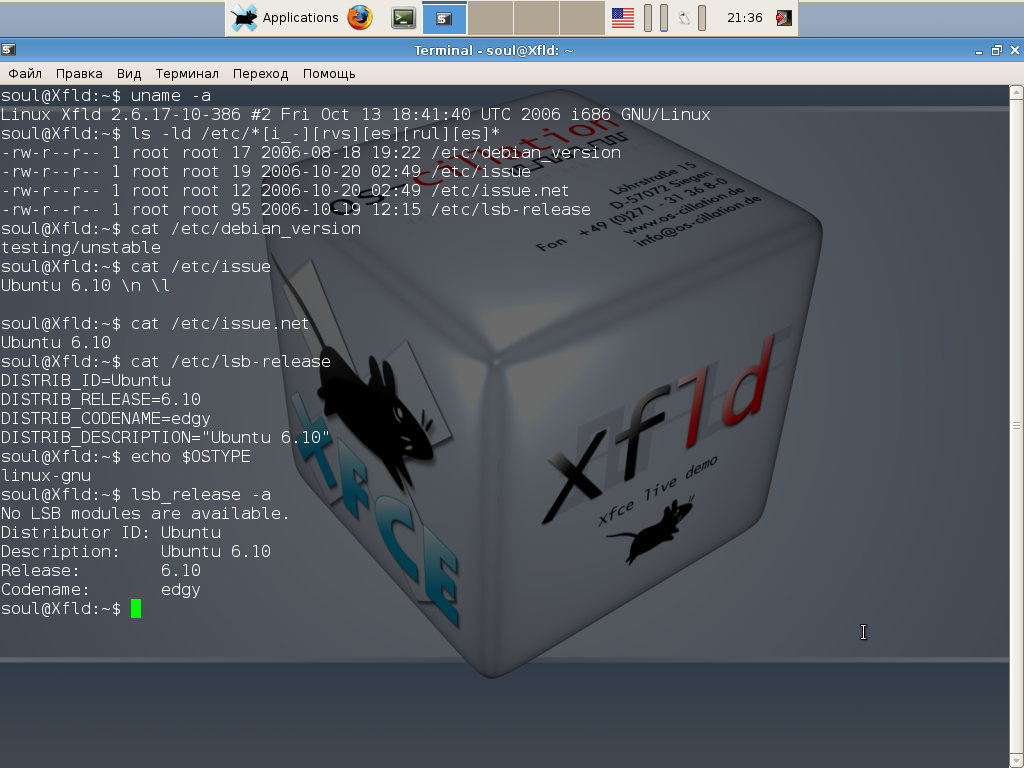The width and height of the screenshot is (1024, 768).
Task: Launch Firefox from the top panel
Action: [360, 18]
